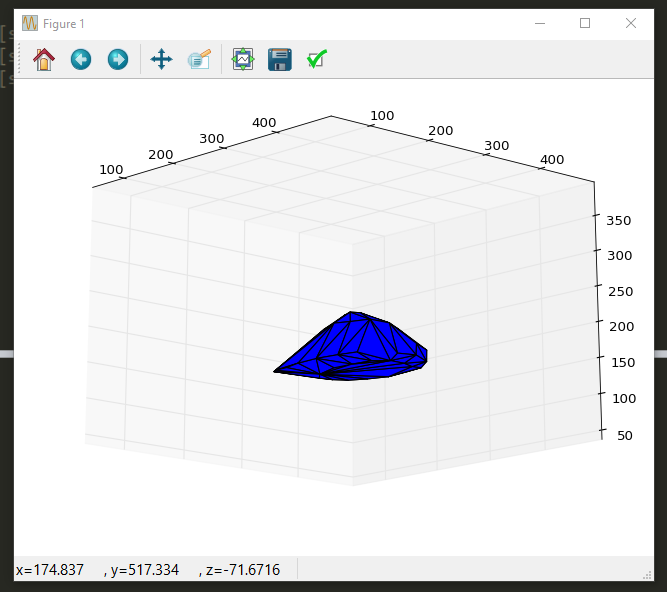Click the coordinate readout z=-71.6716
The height and width of the screenshot is (592, 667).
tap(242, 569)
